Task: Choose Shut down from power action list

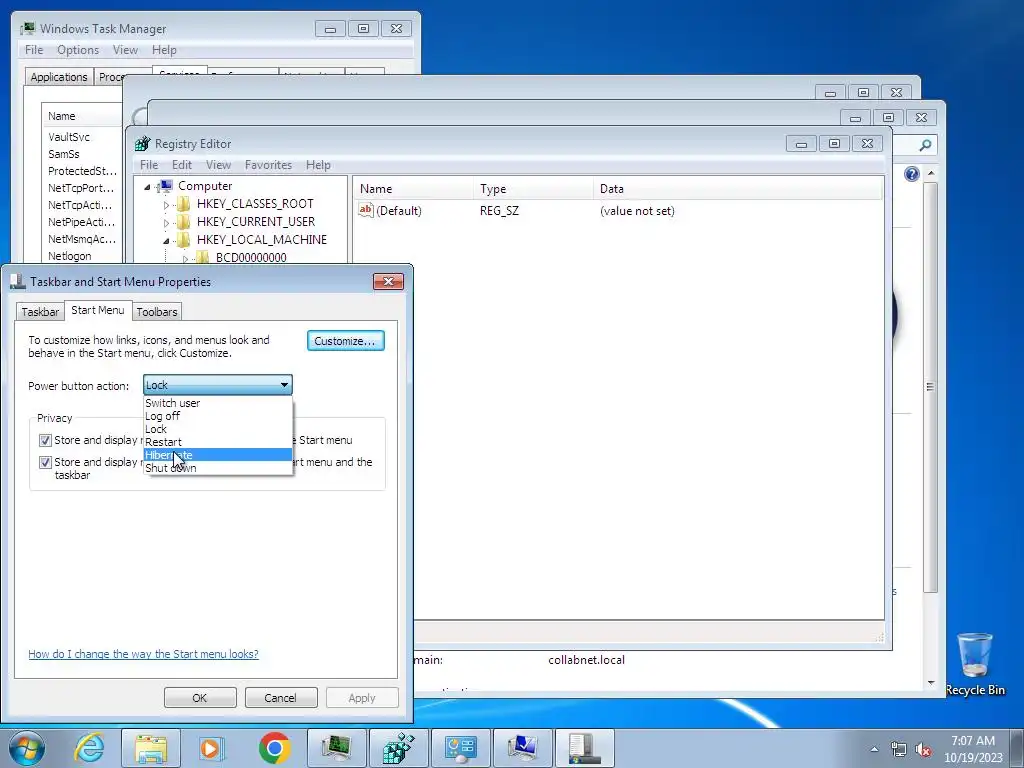Action: click(217, 468)
